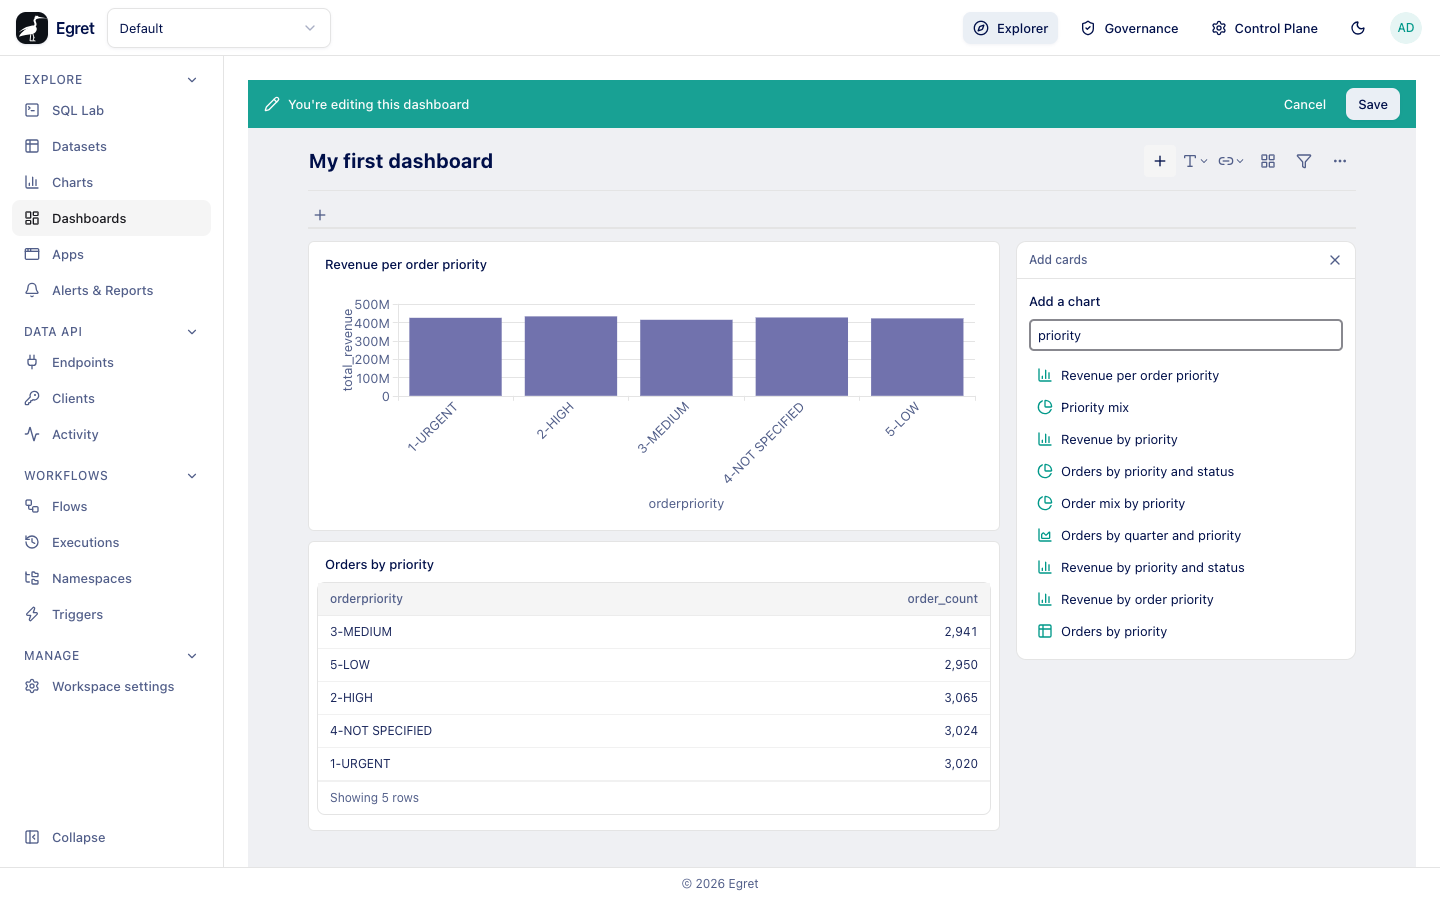Open SQL Lab from sidebar
Viewport: 1440px width, 900px height.
(112, 110)
